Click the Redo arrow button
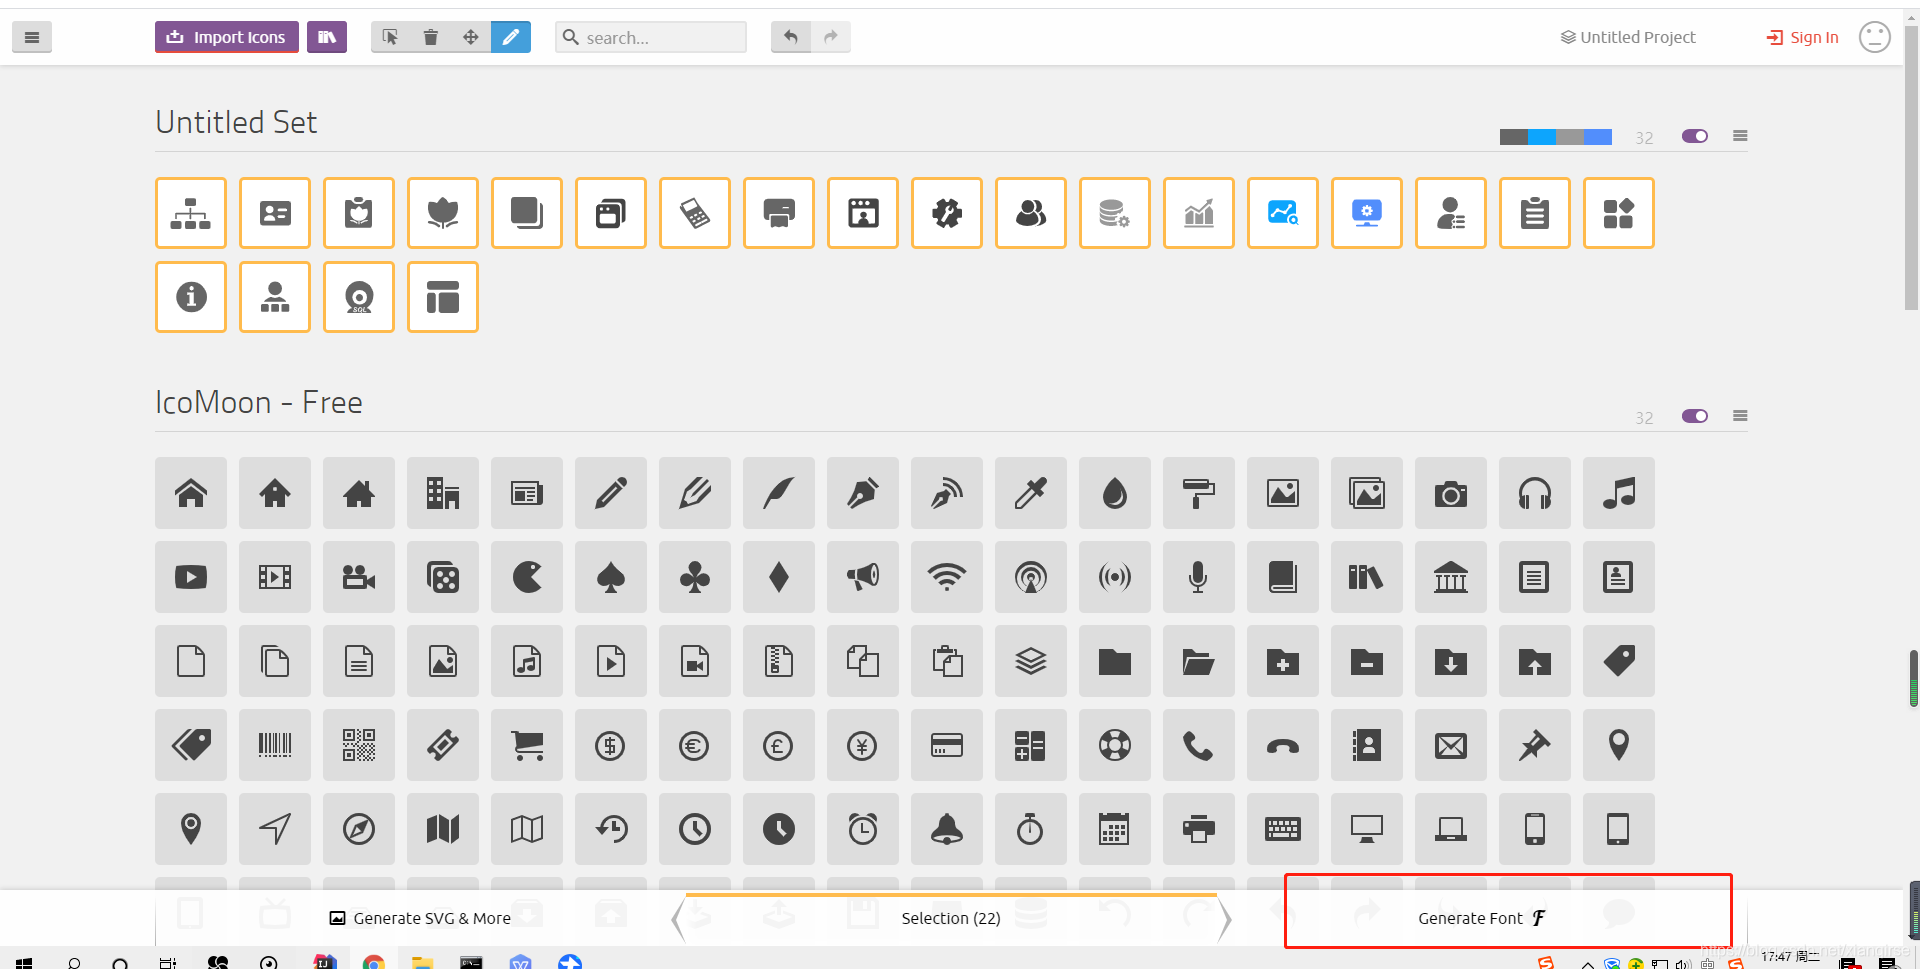This screenshot has width=1920, height=969. [831, 37]
